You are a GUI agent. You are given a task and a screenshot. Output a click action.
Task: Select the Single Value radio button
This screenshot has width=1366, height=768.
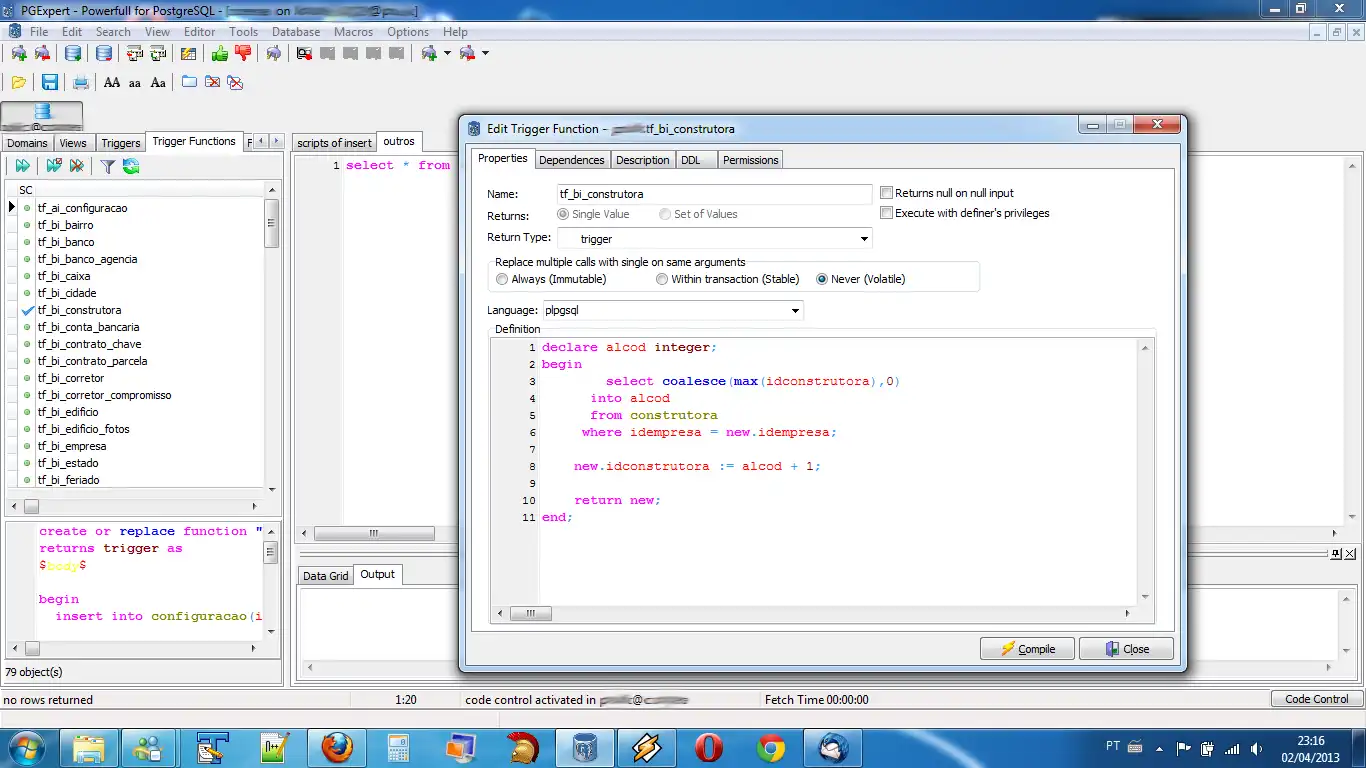[563, 214]
